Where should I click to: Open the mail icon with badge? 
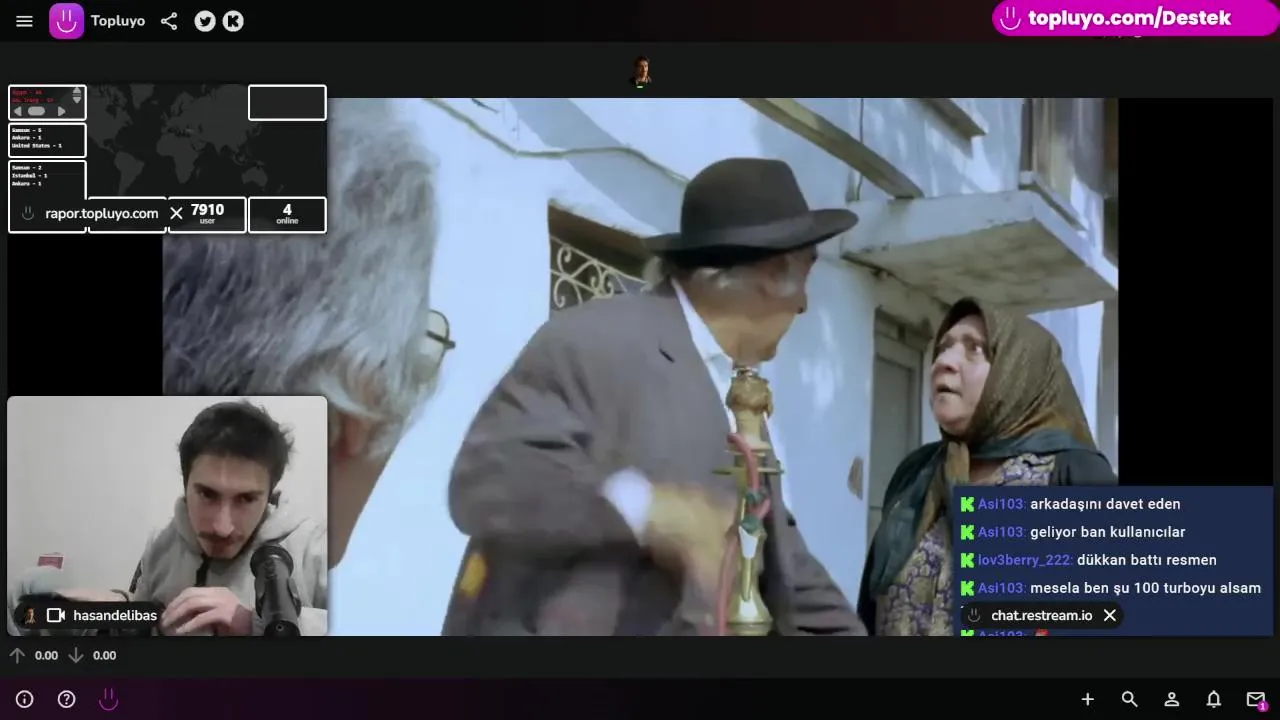[1256, 699]
